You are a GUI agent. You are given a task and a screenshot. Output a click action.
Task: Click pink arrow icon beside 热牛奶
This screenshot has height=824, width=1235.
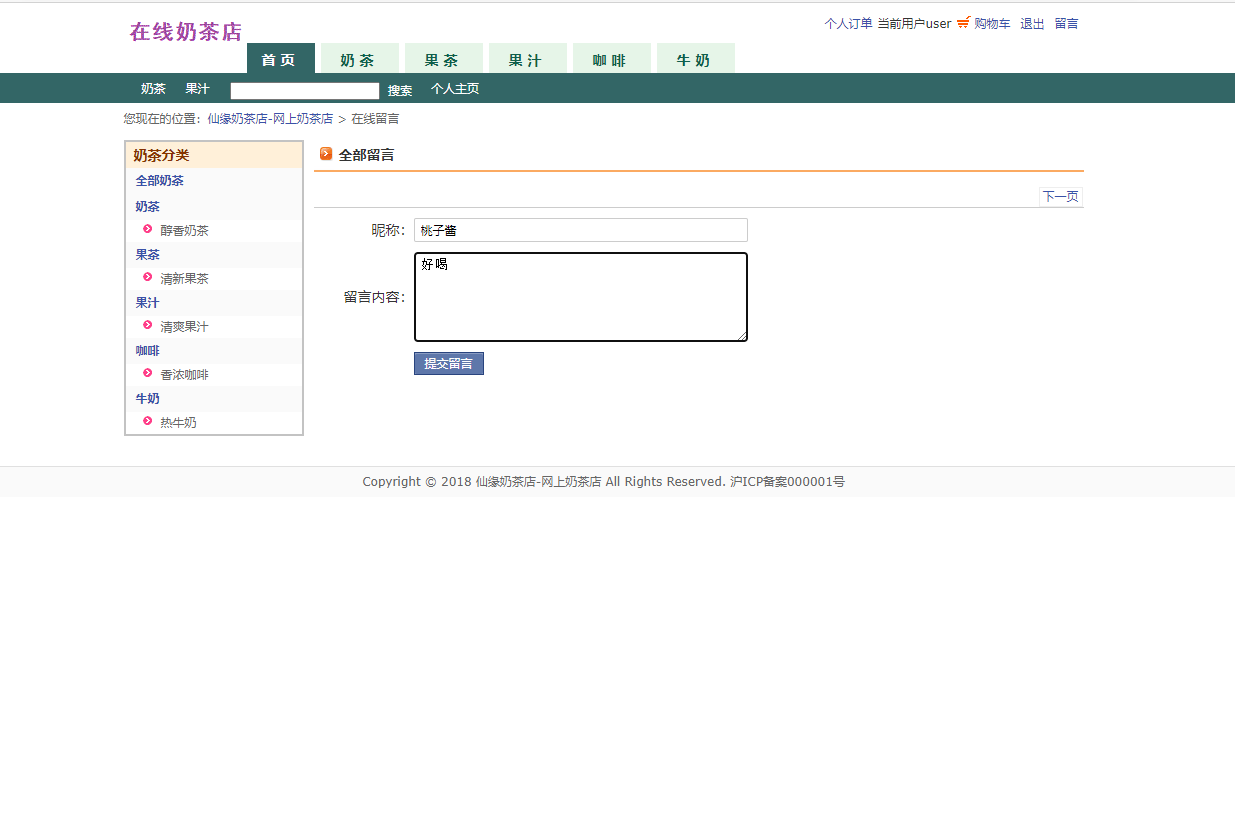[x=146, y=422]
